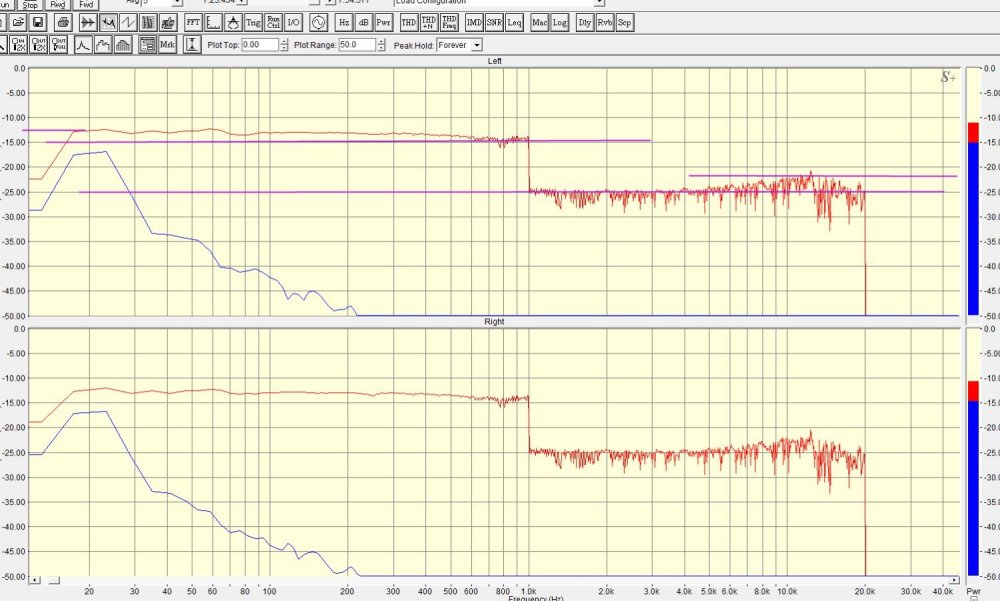Open the signal generator sine wave icon
The image size is (1000, 601).
[x=319, y=22]
